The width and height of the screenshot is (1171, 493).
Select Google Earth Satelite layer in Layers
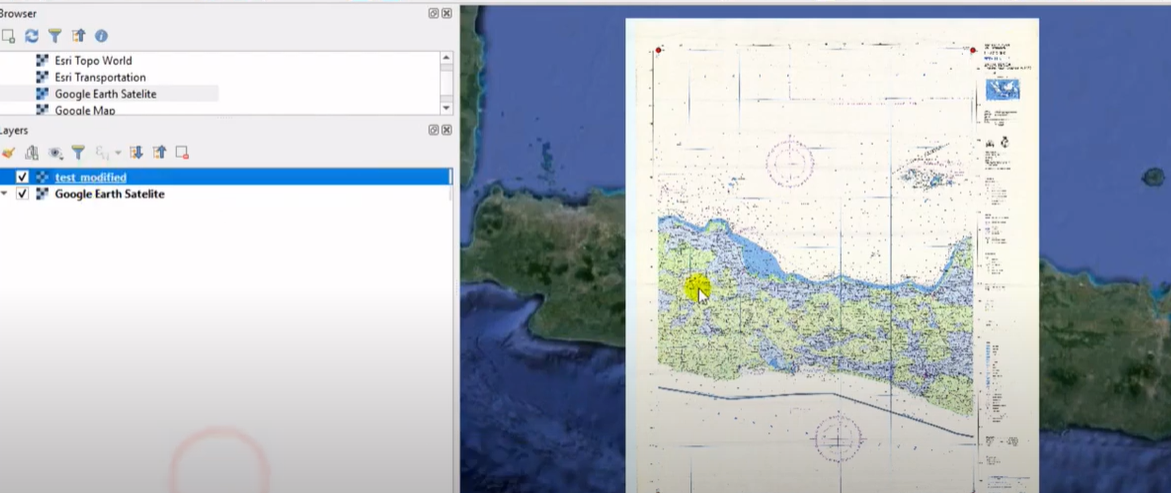[x=110, y=193]
